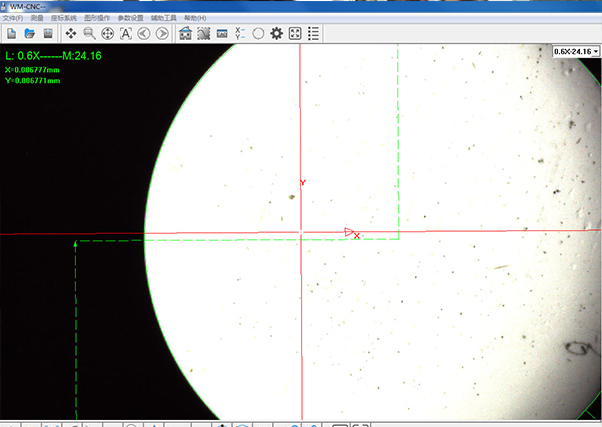The height and width of the screenshot is (427, 602).
Task: Select the framed letter A text tool
Action: pos(126,34)
